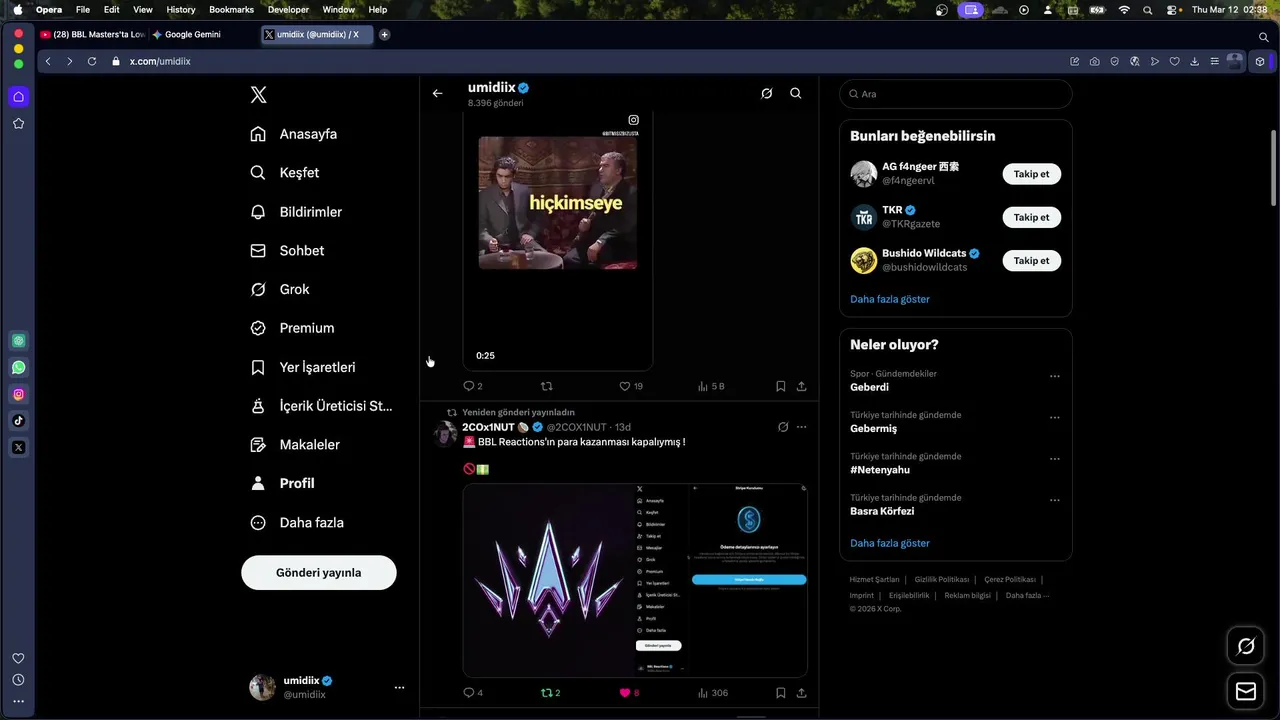Click Grok icon in umidiix profile header
The height and width of the screenshot is (720, 1280).
pos(767,93)
